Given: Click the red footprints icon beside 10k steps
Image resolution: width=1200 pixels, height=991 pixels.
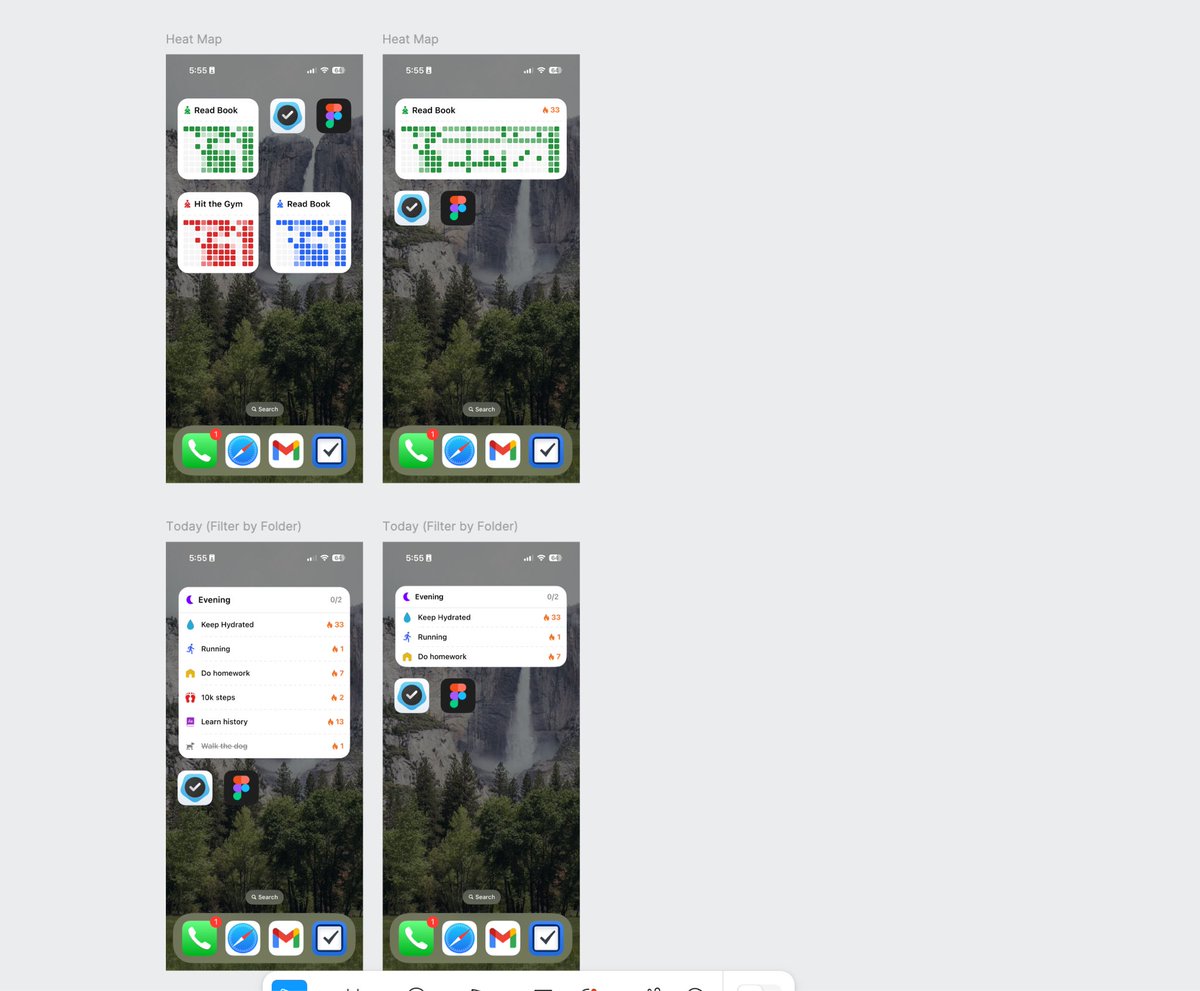Looking at the screenshot, I should pos(190,697).
